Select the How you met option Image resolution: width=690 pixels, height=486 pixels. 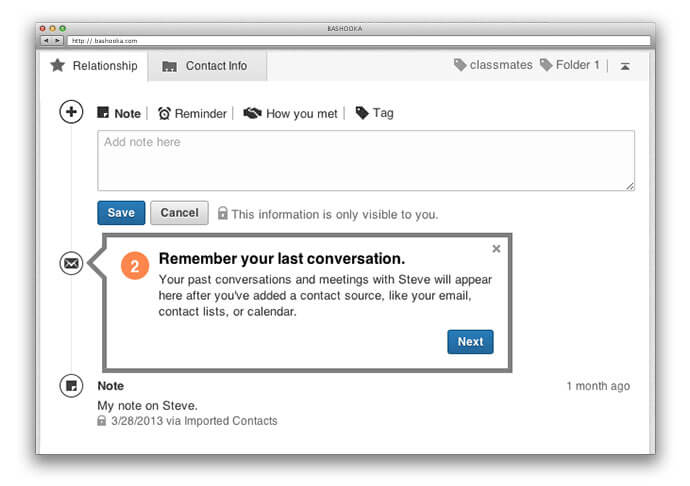291,114
